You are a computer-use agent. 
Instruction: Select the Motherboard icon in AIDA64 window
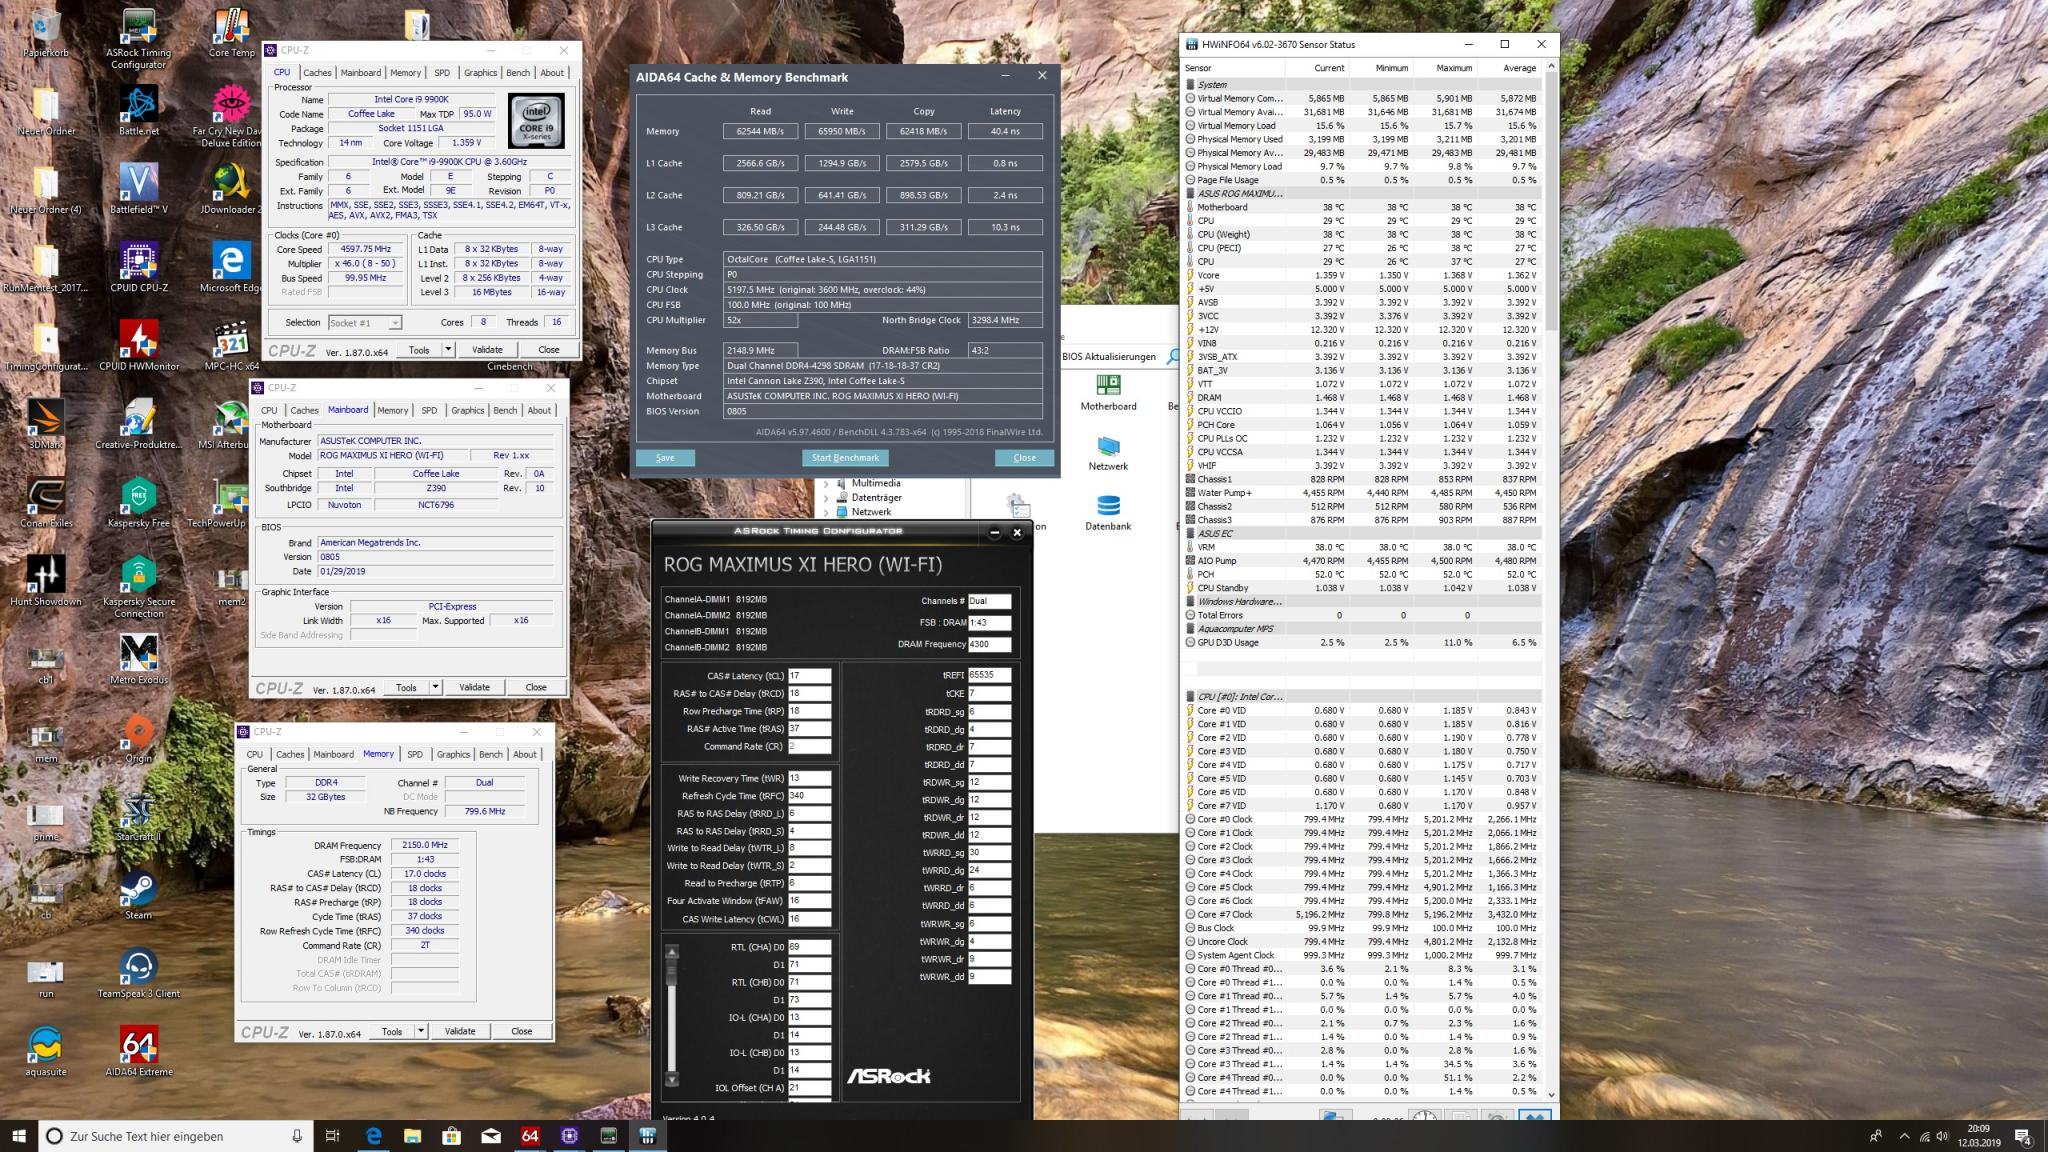[x=1108, y=392]
